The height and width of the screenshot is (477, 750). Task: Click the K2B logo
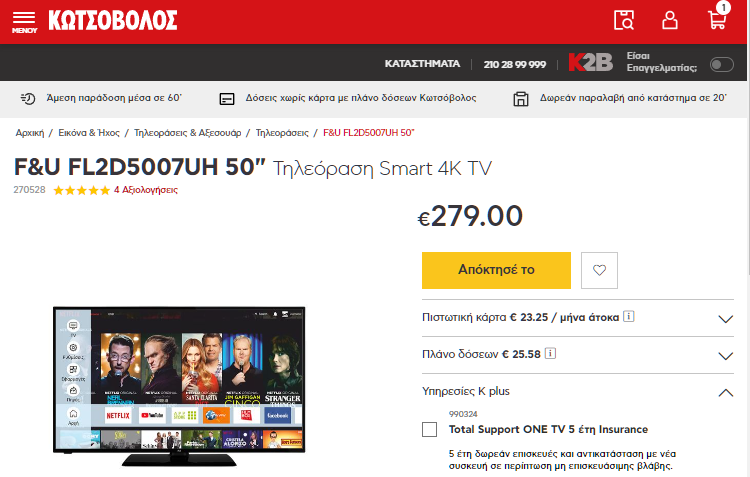point(590,62)
